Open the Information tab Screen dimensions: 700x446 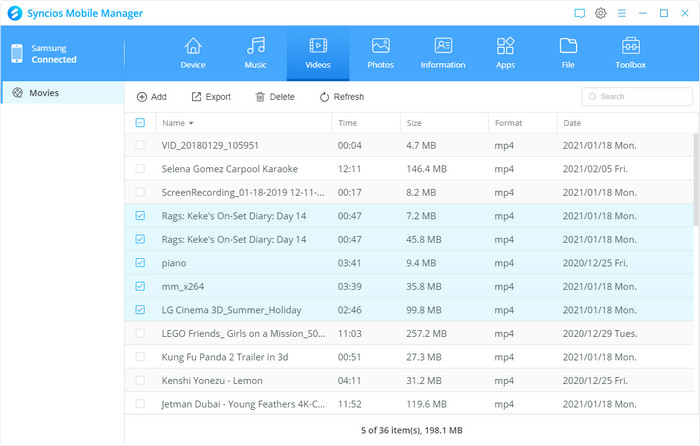tap(443, 53)
